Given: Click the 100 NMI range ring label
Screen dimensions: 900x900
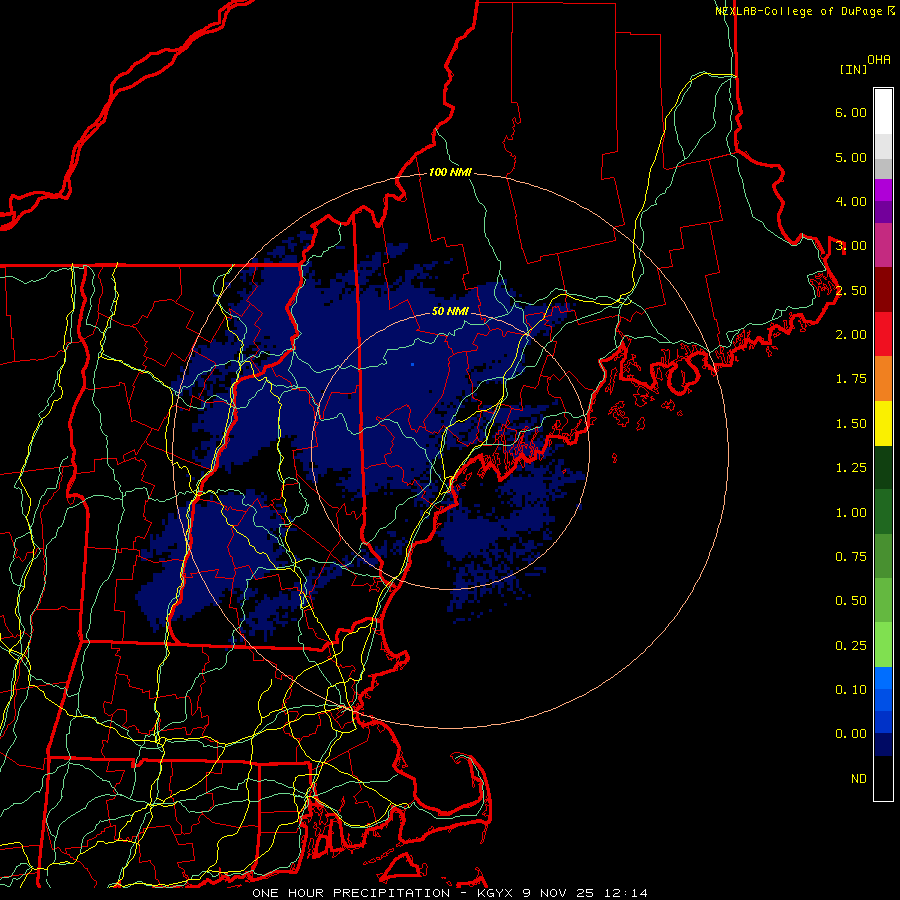Looking at the screenshot, I should (450, 172).
